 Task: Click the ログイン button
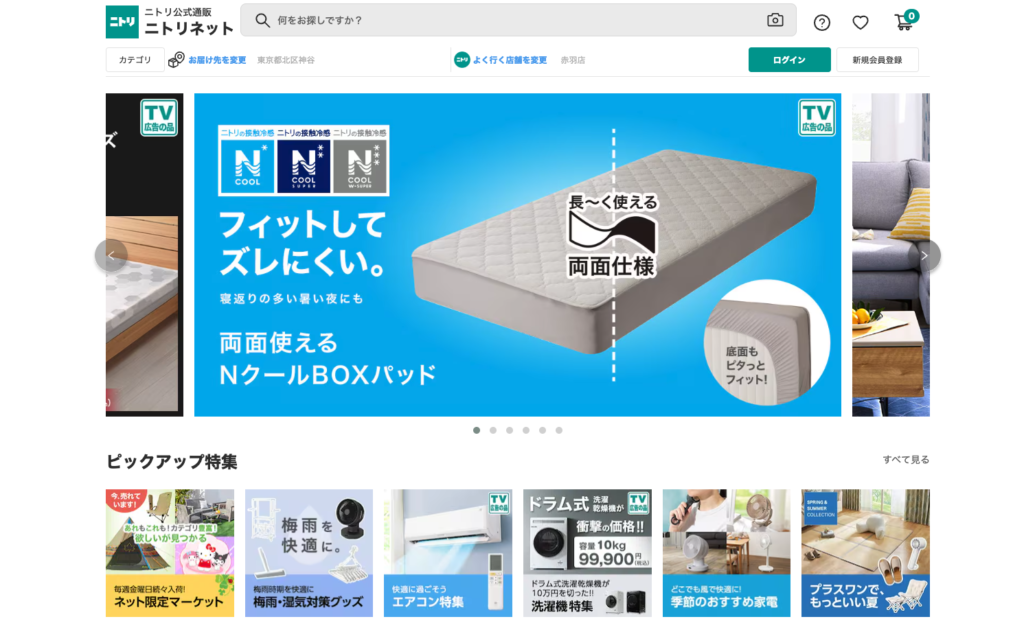(789, 60)
